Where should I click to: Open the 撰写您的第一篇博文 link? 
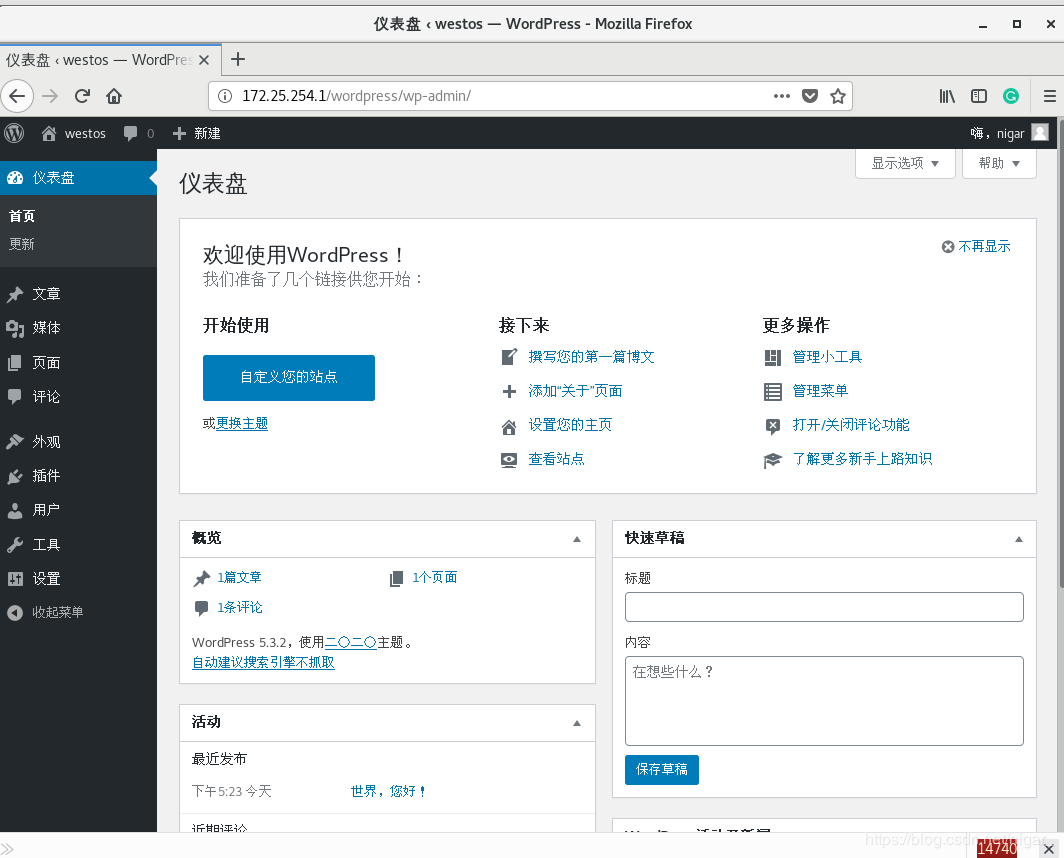(591, 357)
